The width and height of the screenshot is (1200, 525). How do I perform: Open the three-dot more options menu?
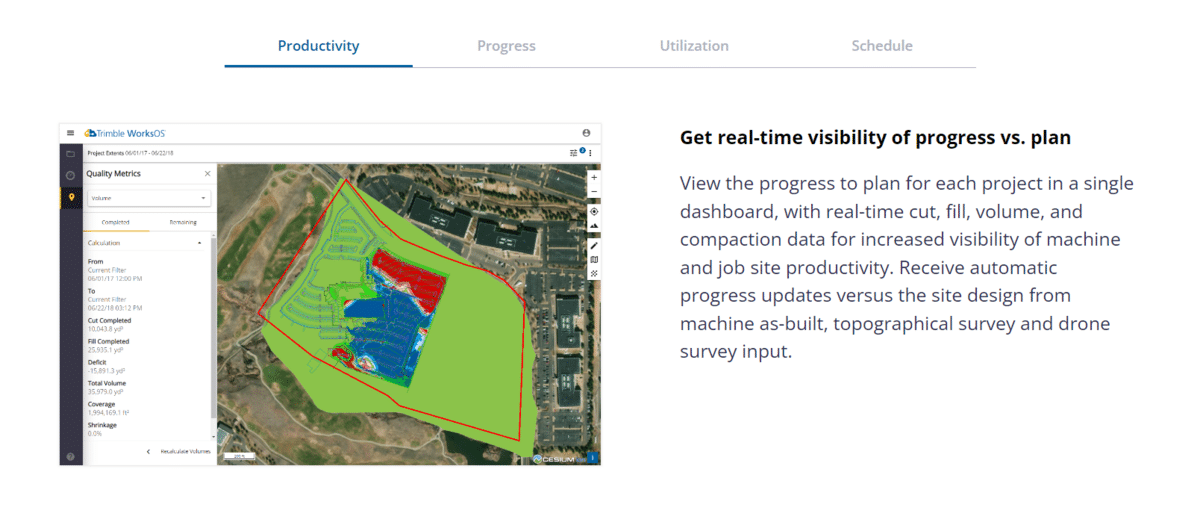click(x=590, y=153)
